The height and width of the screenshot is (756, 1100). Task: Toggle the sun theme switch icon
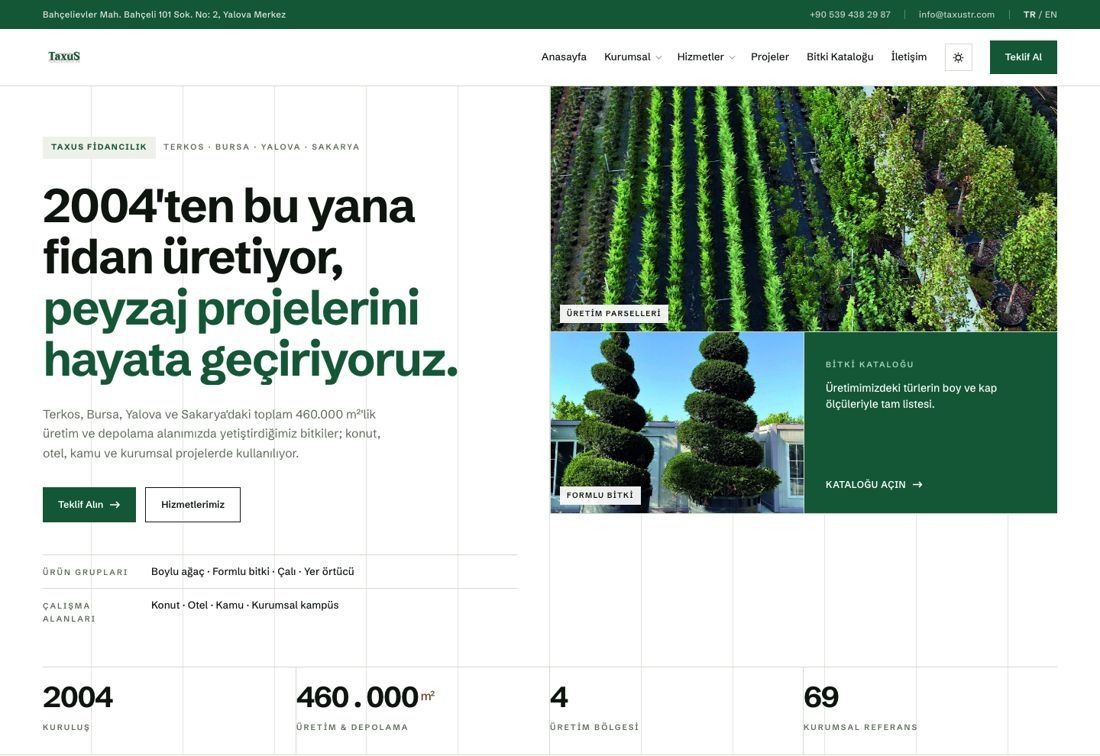[x=958, y=58]
